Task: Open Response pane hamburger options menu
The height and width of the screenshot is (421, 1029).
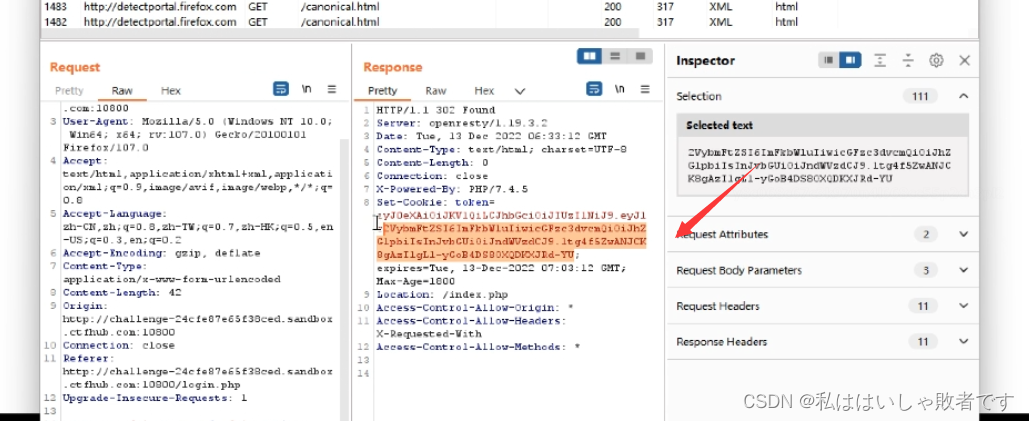Action: [645, 89]
